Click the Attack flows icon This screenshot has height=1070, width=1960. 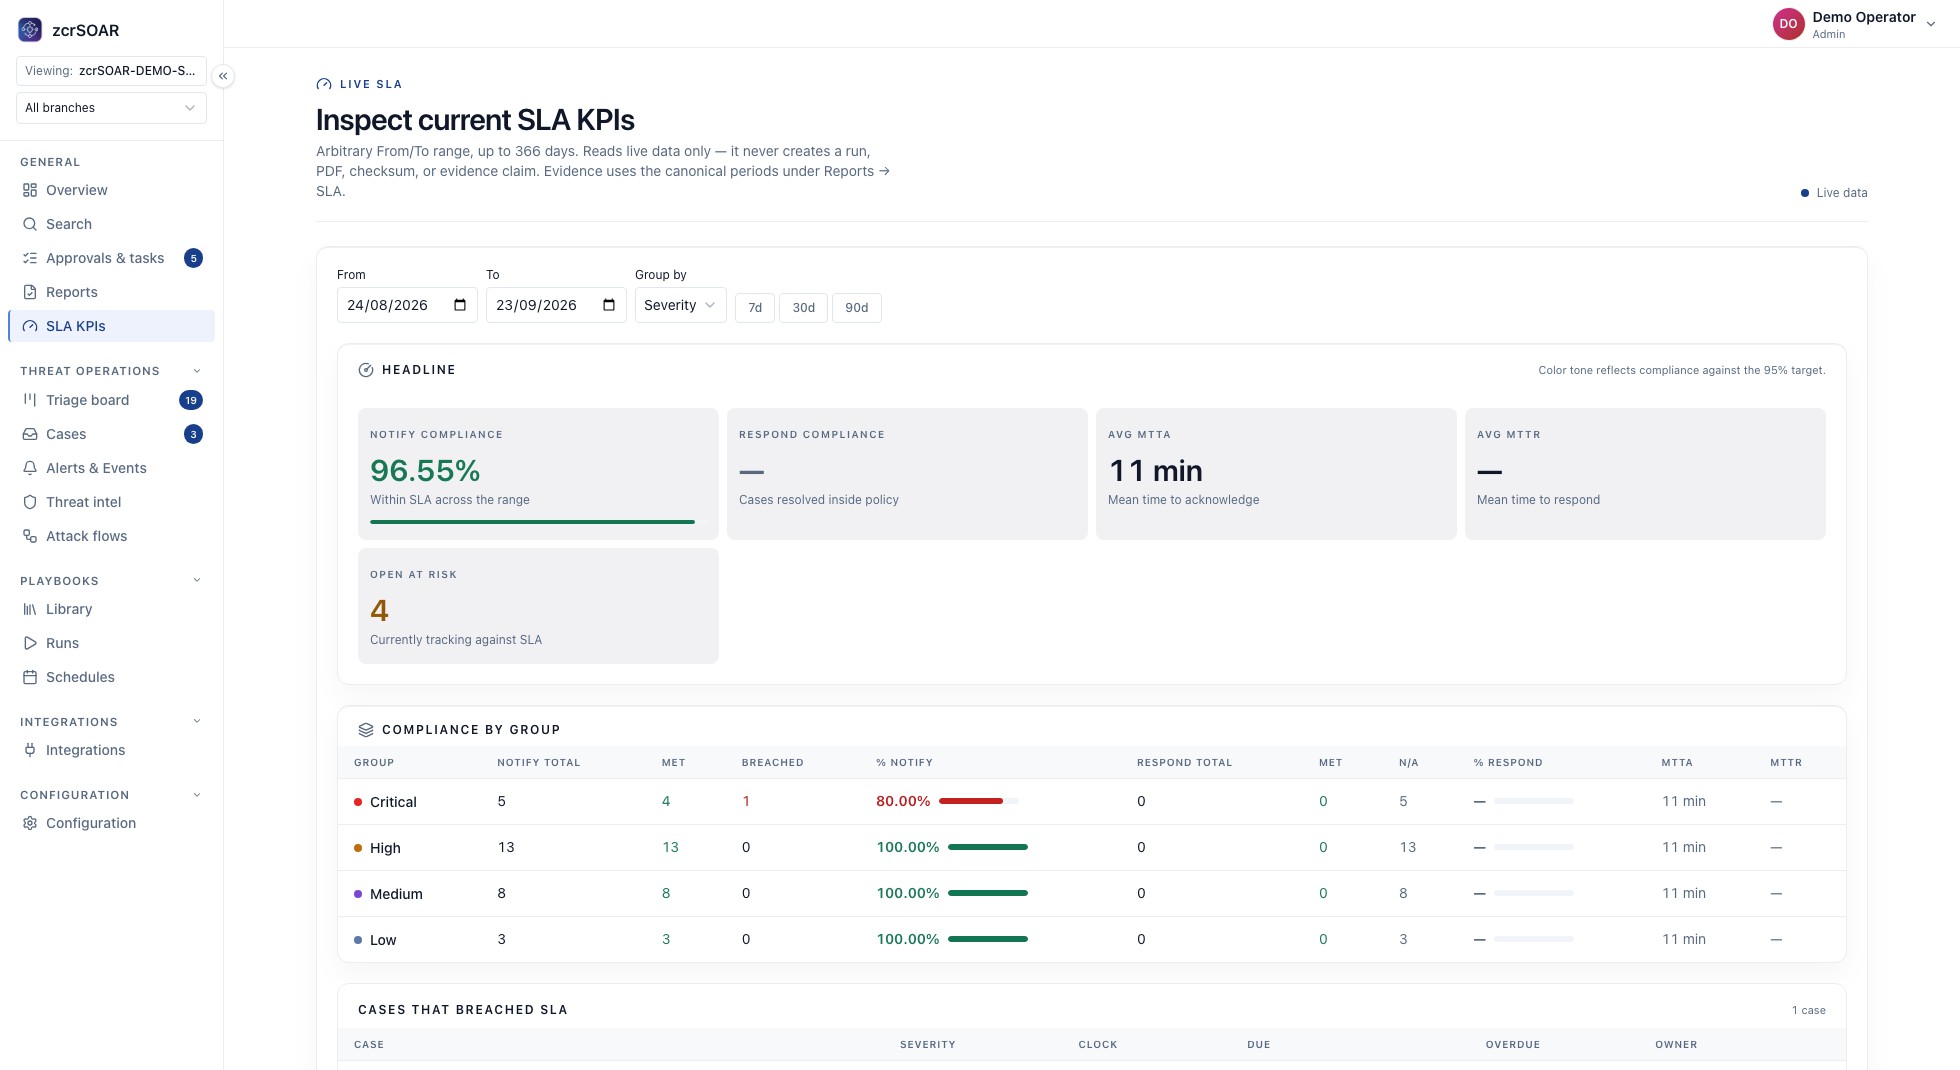(x=30, y=536)
